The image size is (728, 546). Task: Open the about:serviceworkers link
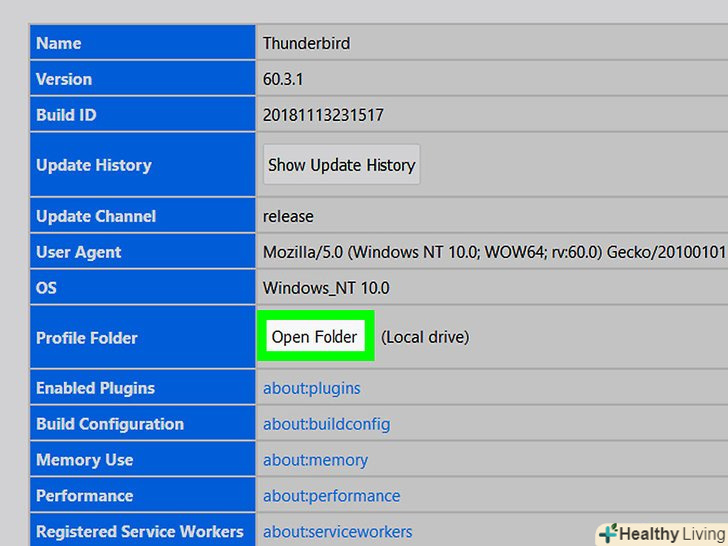click(338, 532)
